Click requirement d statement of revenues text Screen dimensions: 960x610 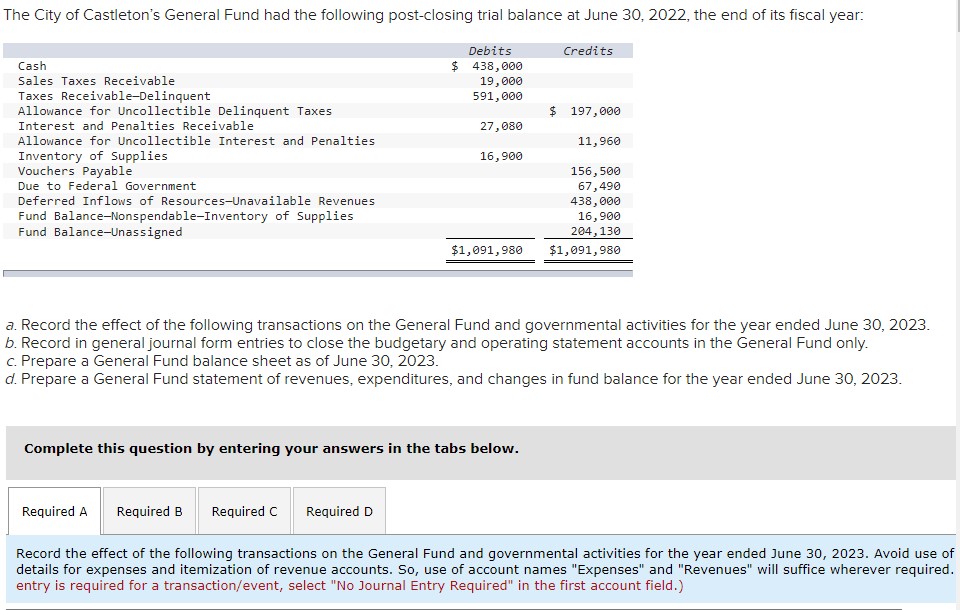coord(453,379)
